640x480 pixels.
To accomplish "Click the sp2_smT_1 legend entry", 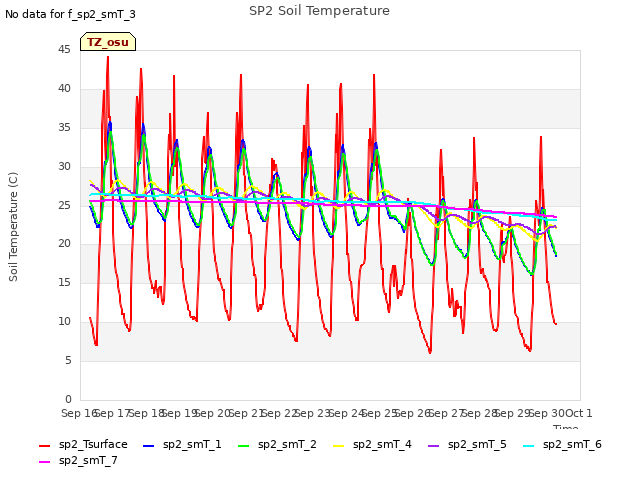I will coord(182,444).
